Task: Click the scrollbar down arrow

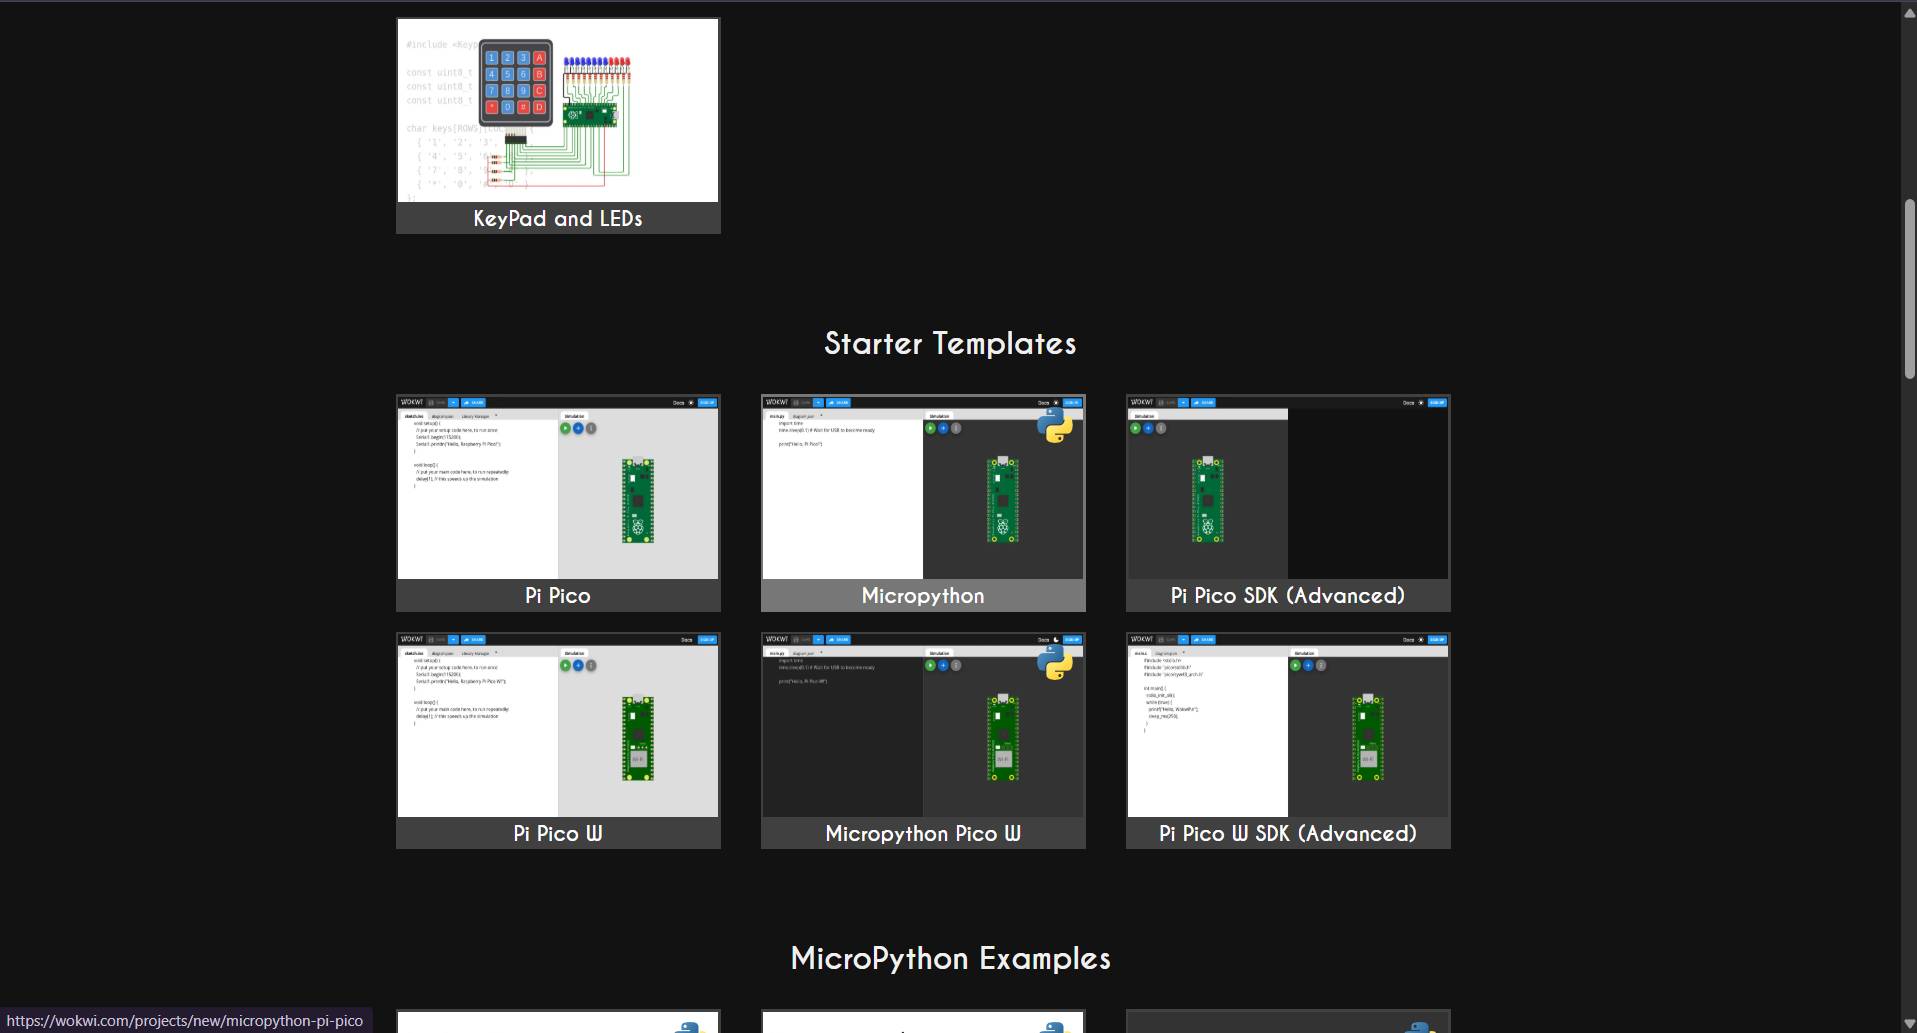Action: click(x=1909, y=1024)
